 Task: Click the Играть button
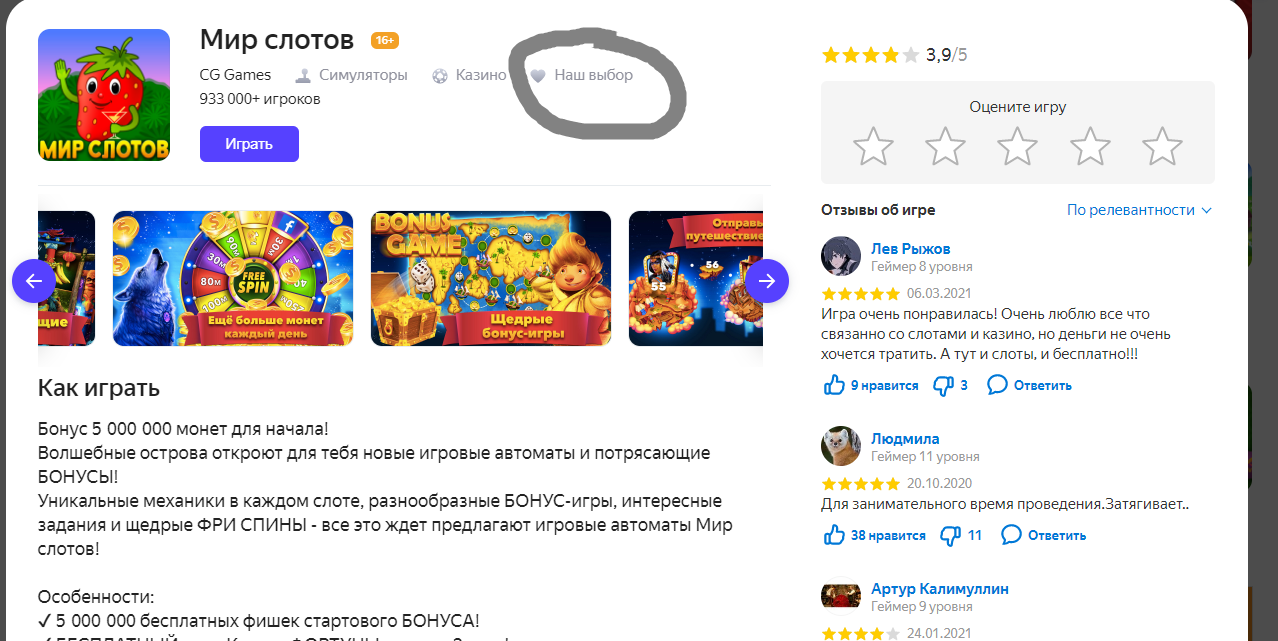[x=249, y=144]
